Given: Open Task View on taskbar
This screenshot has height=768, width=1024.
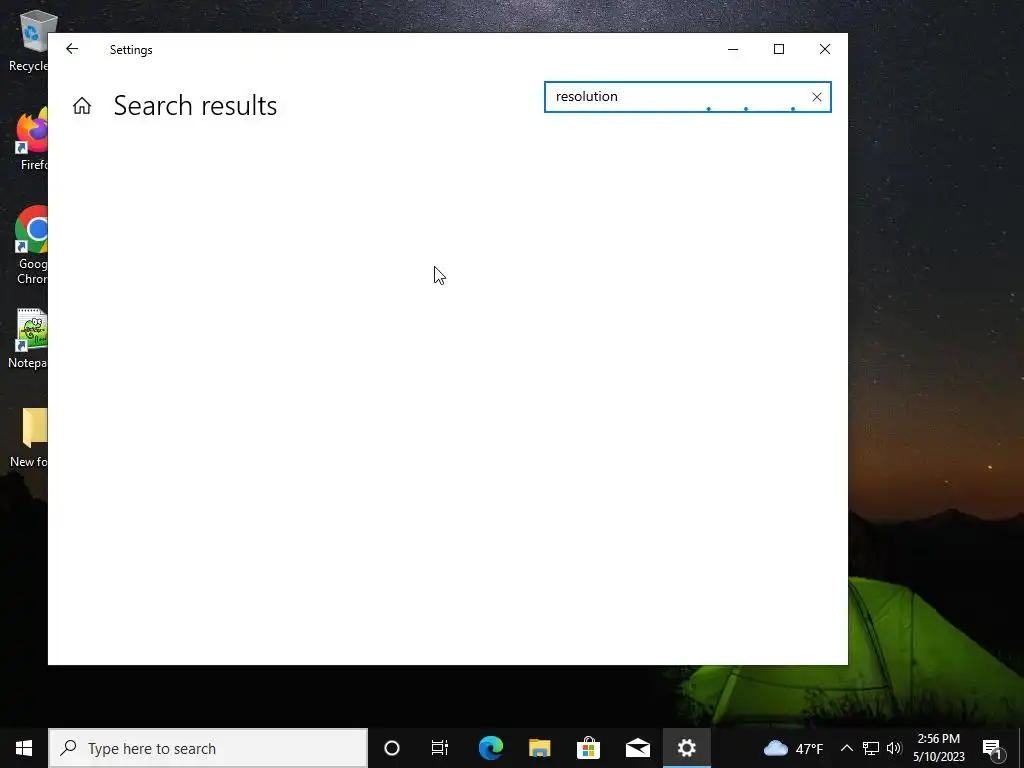Looking at the screenshot, I should [x=440, y=748].
